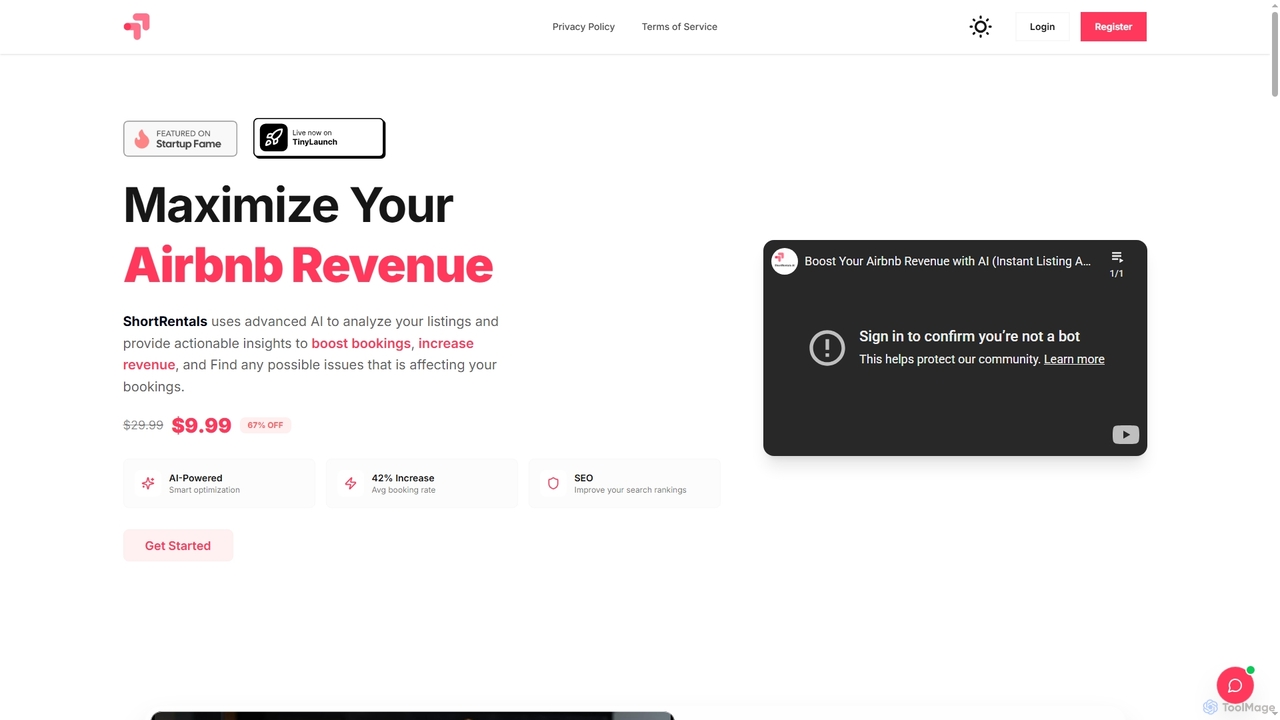
Task: Click the video error exclamation icon
Action: [827, 347]
